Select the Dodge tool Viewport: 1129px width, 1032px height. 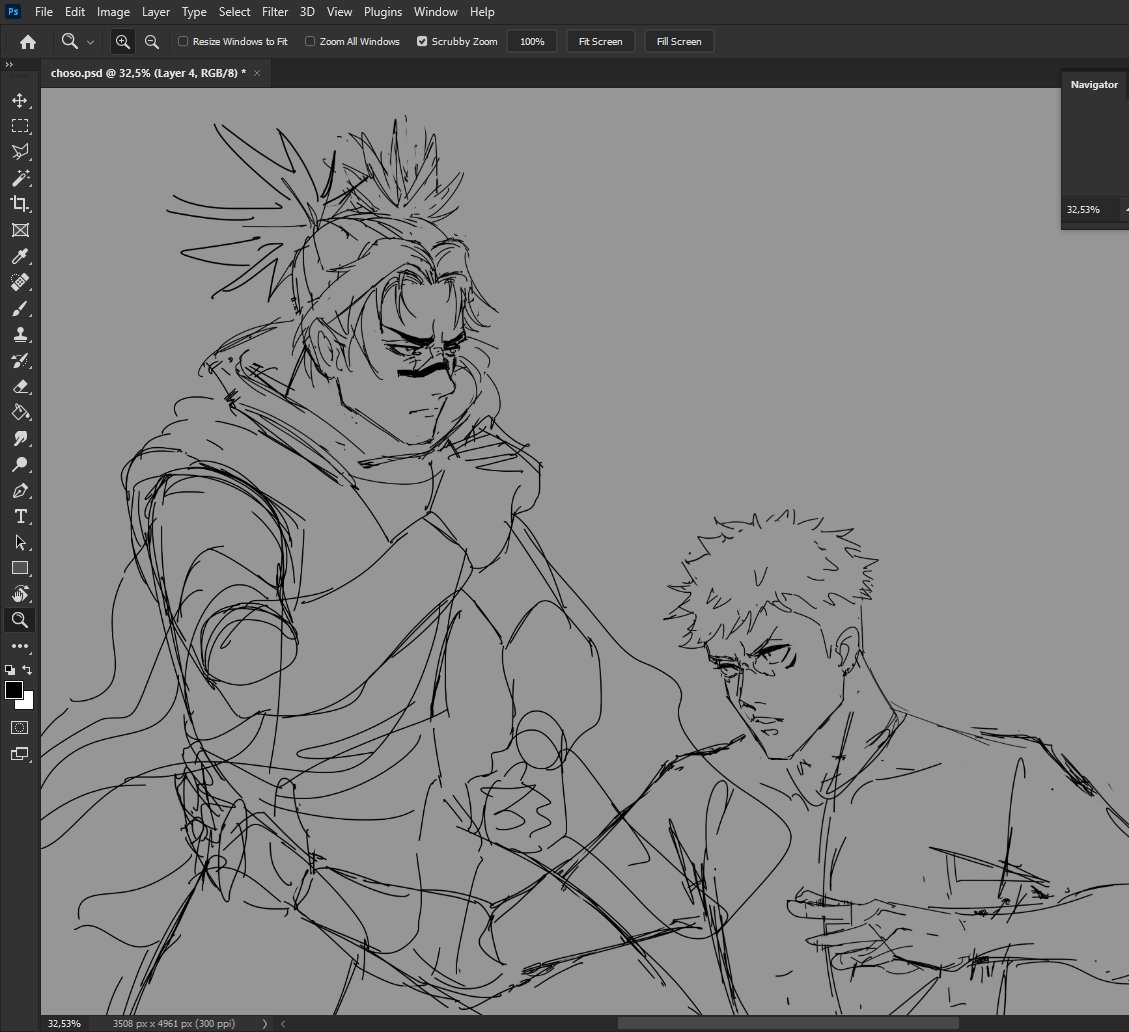[x=20, y=465]
